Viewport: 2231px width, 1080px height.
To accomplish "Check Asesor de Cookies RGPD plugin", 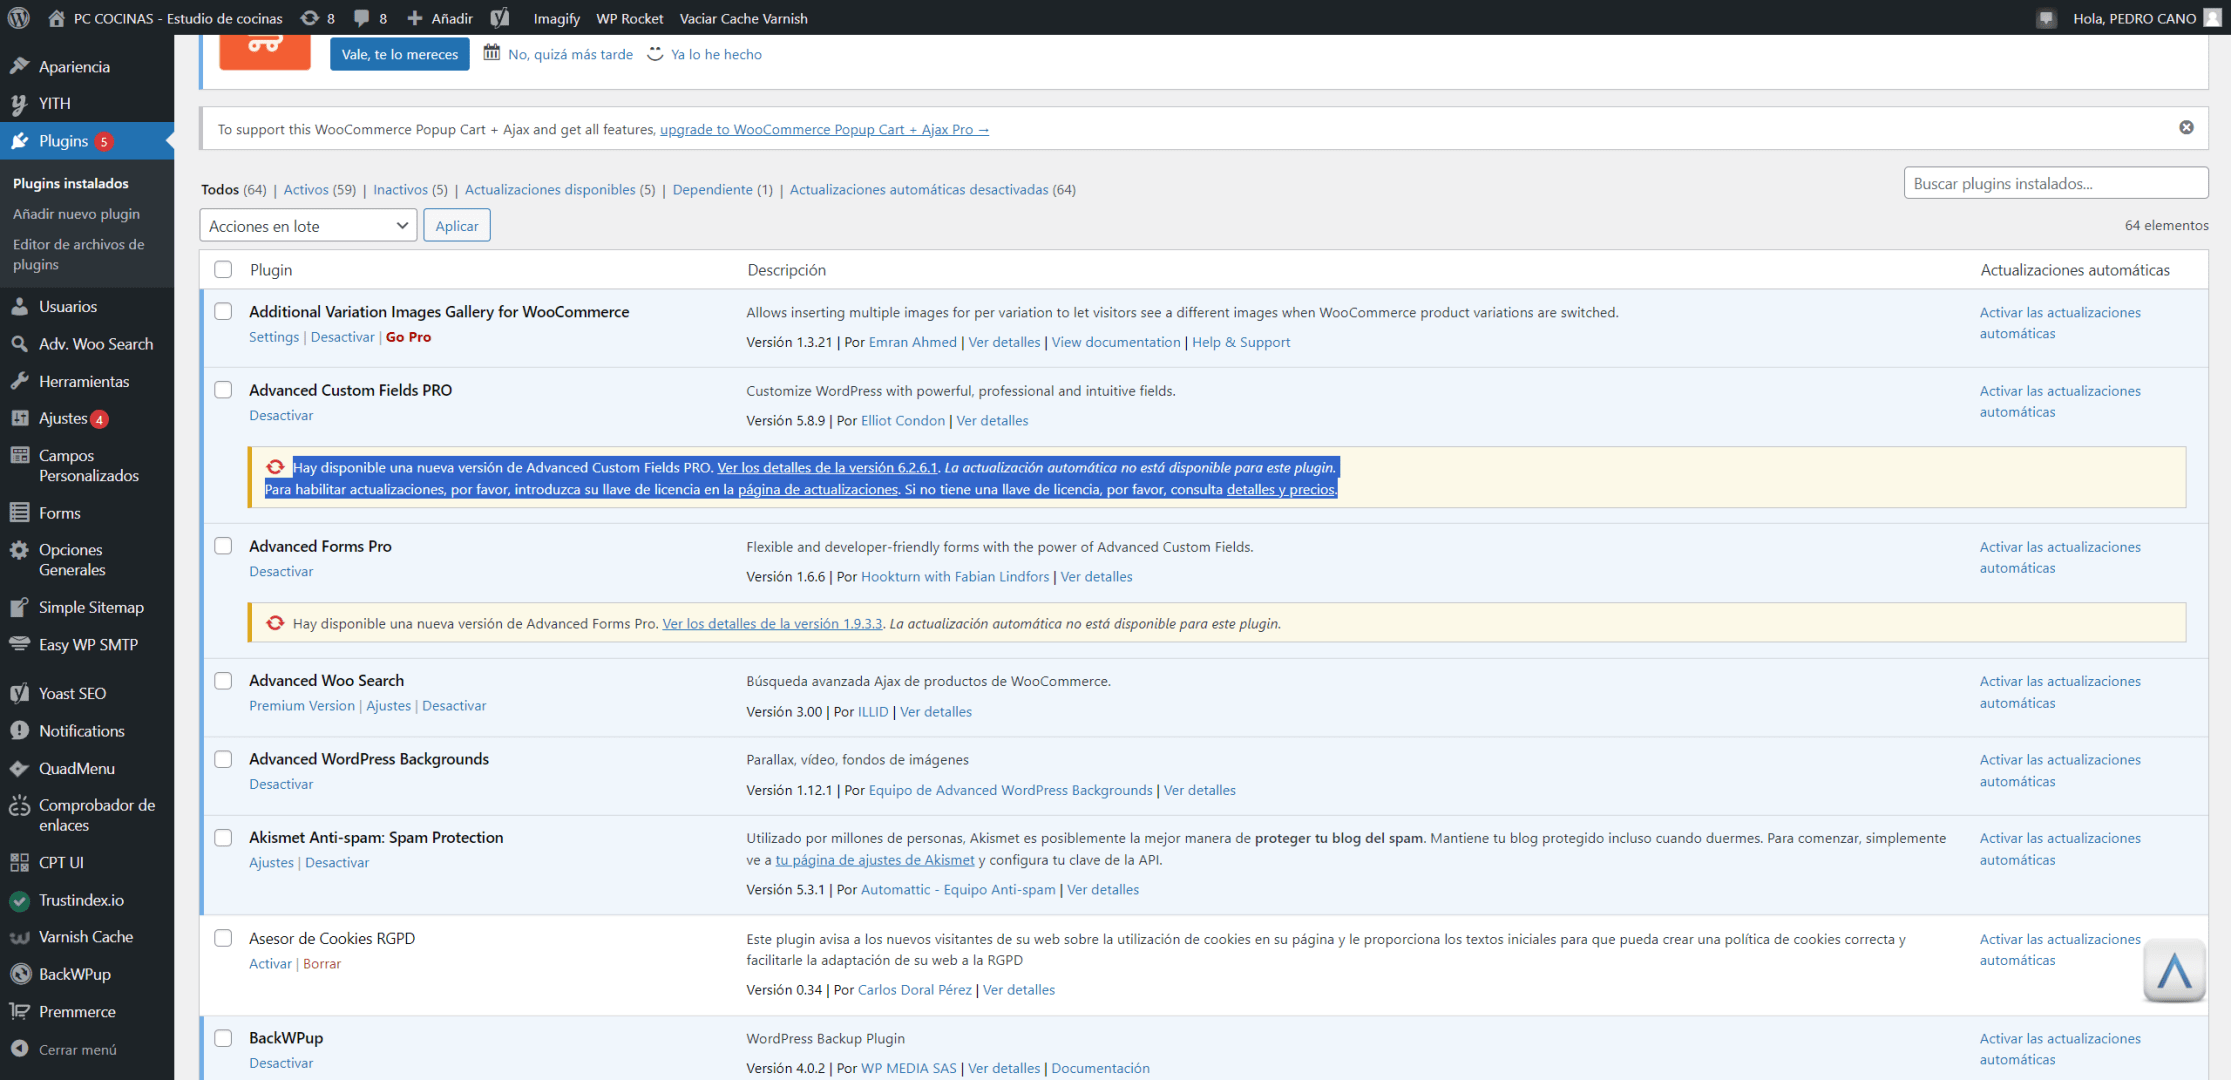I will click(x=223, y=937).
